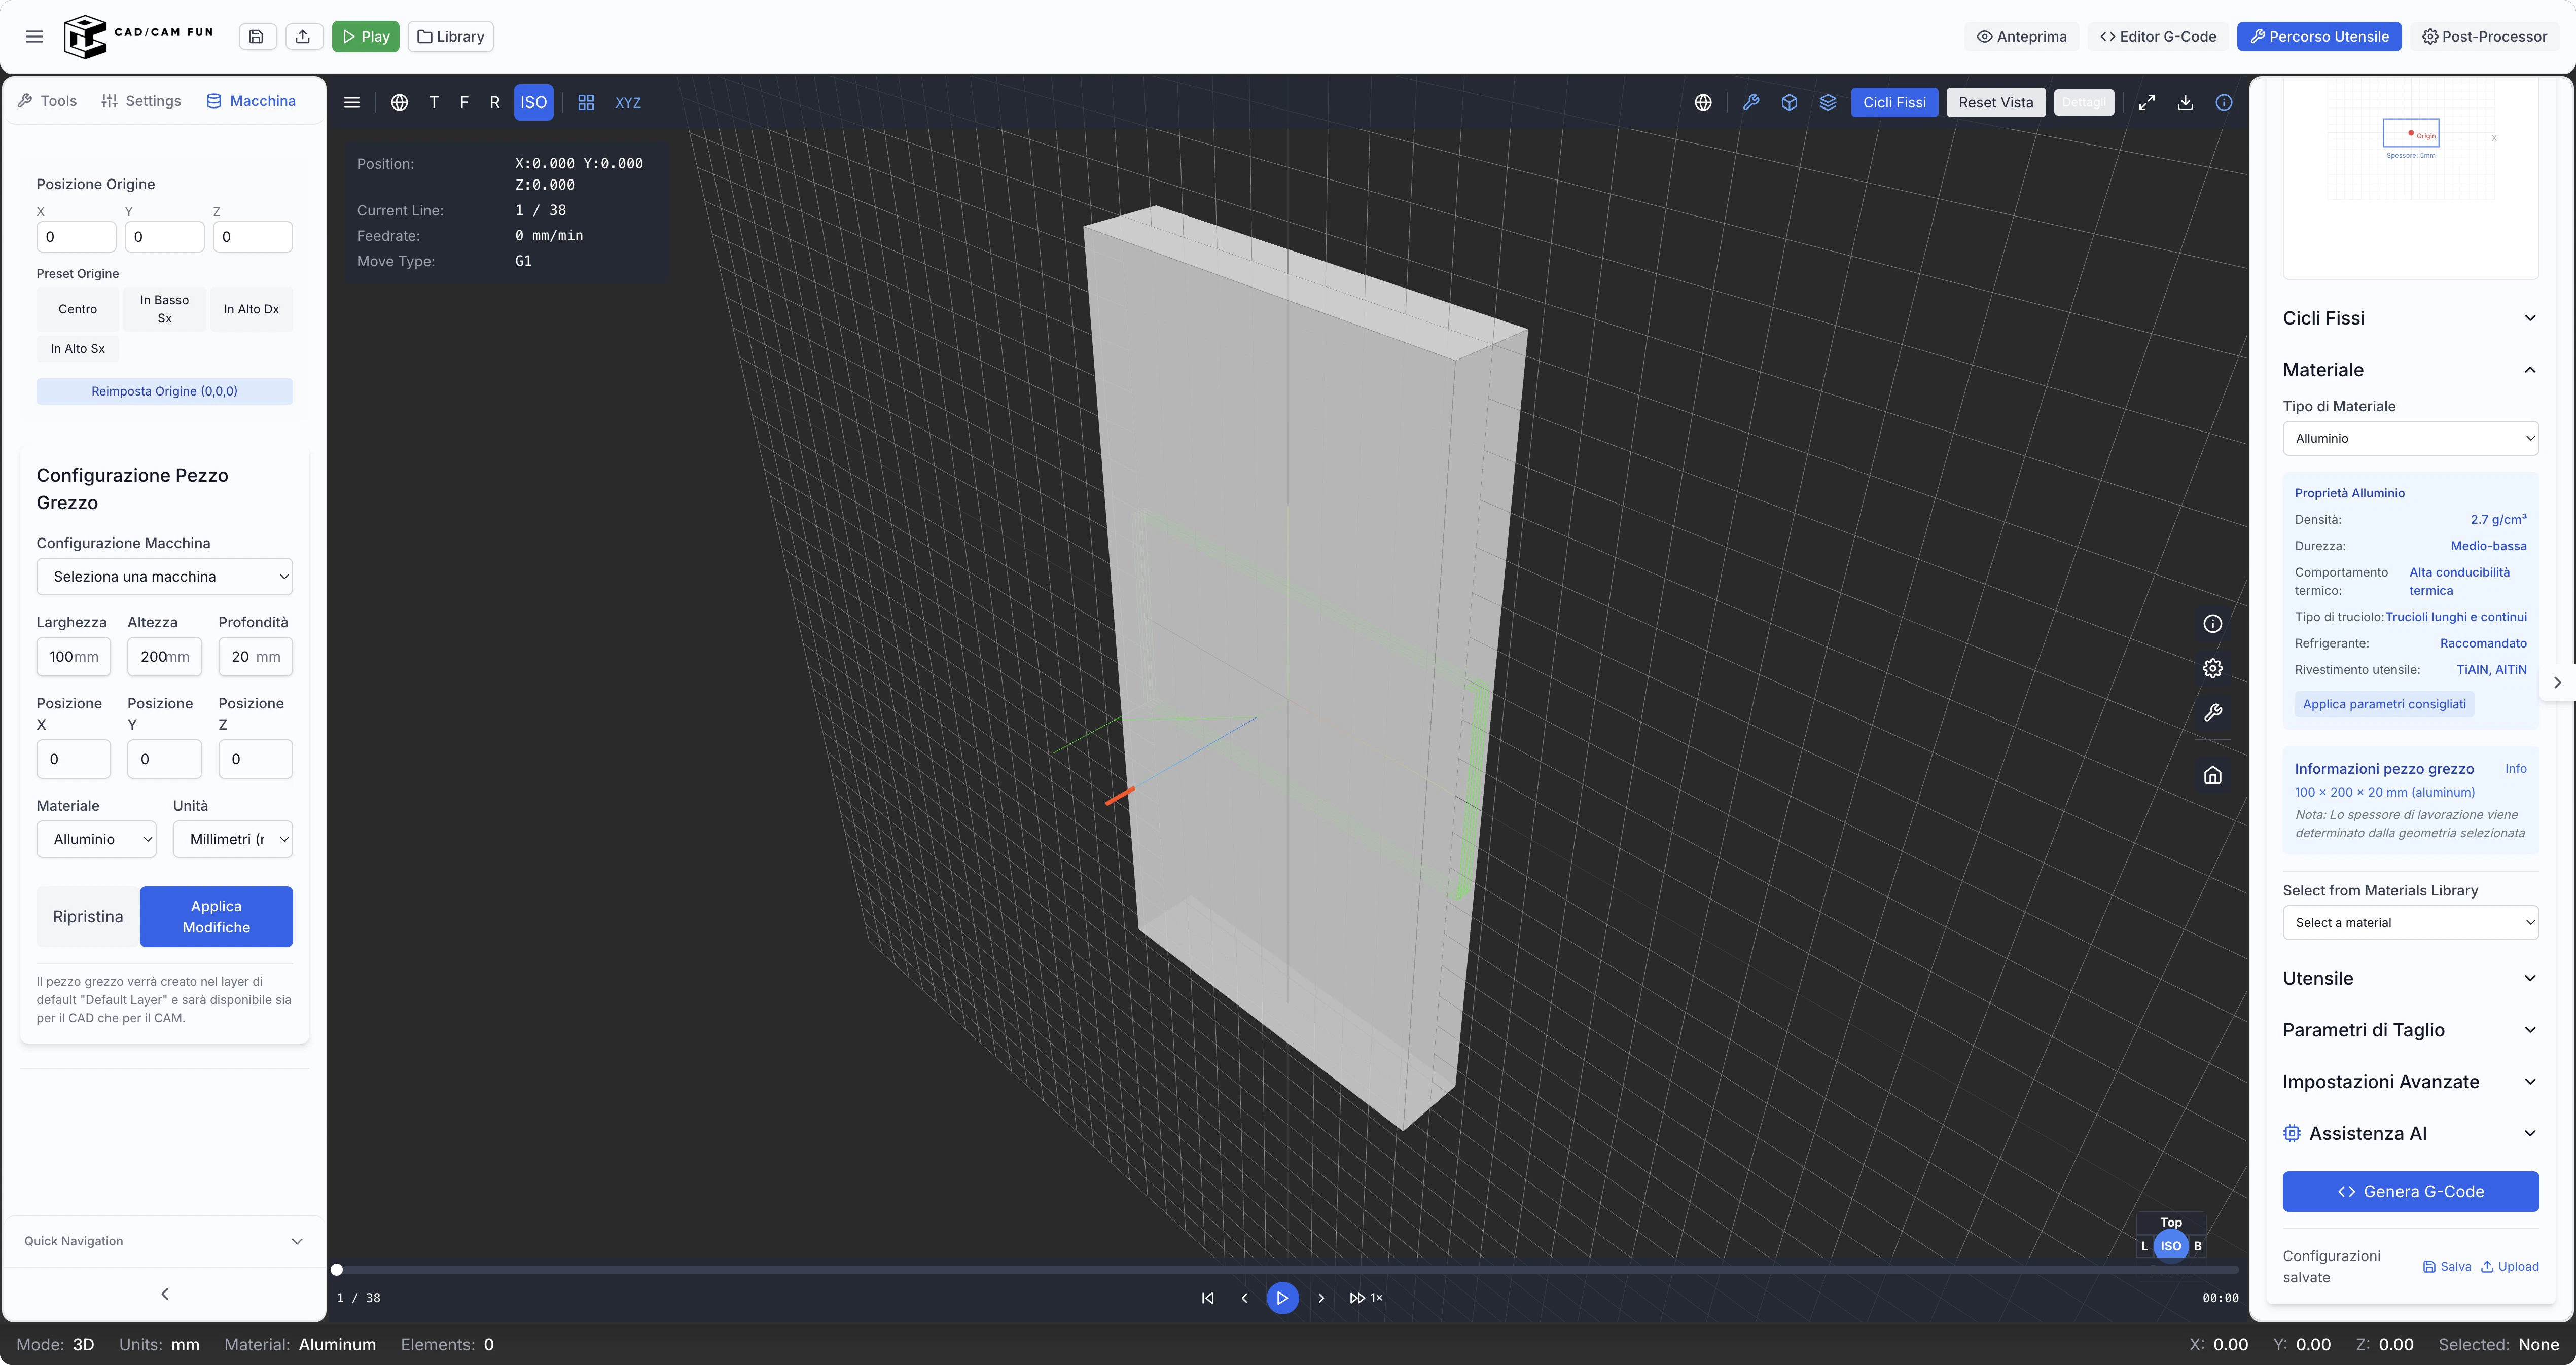Open the Select a material library dropdown
2576x1365 pixels.
pyautogui.click(x=2410, y=923)
